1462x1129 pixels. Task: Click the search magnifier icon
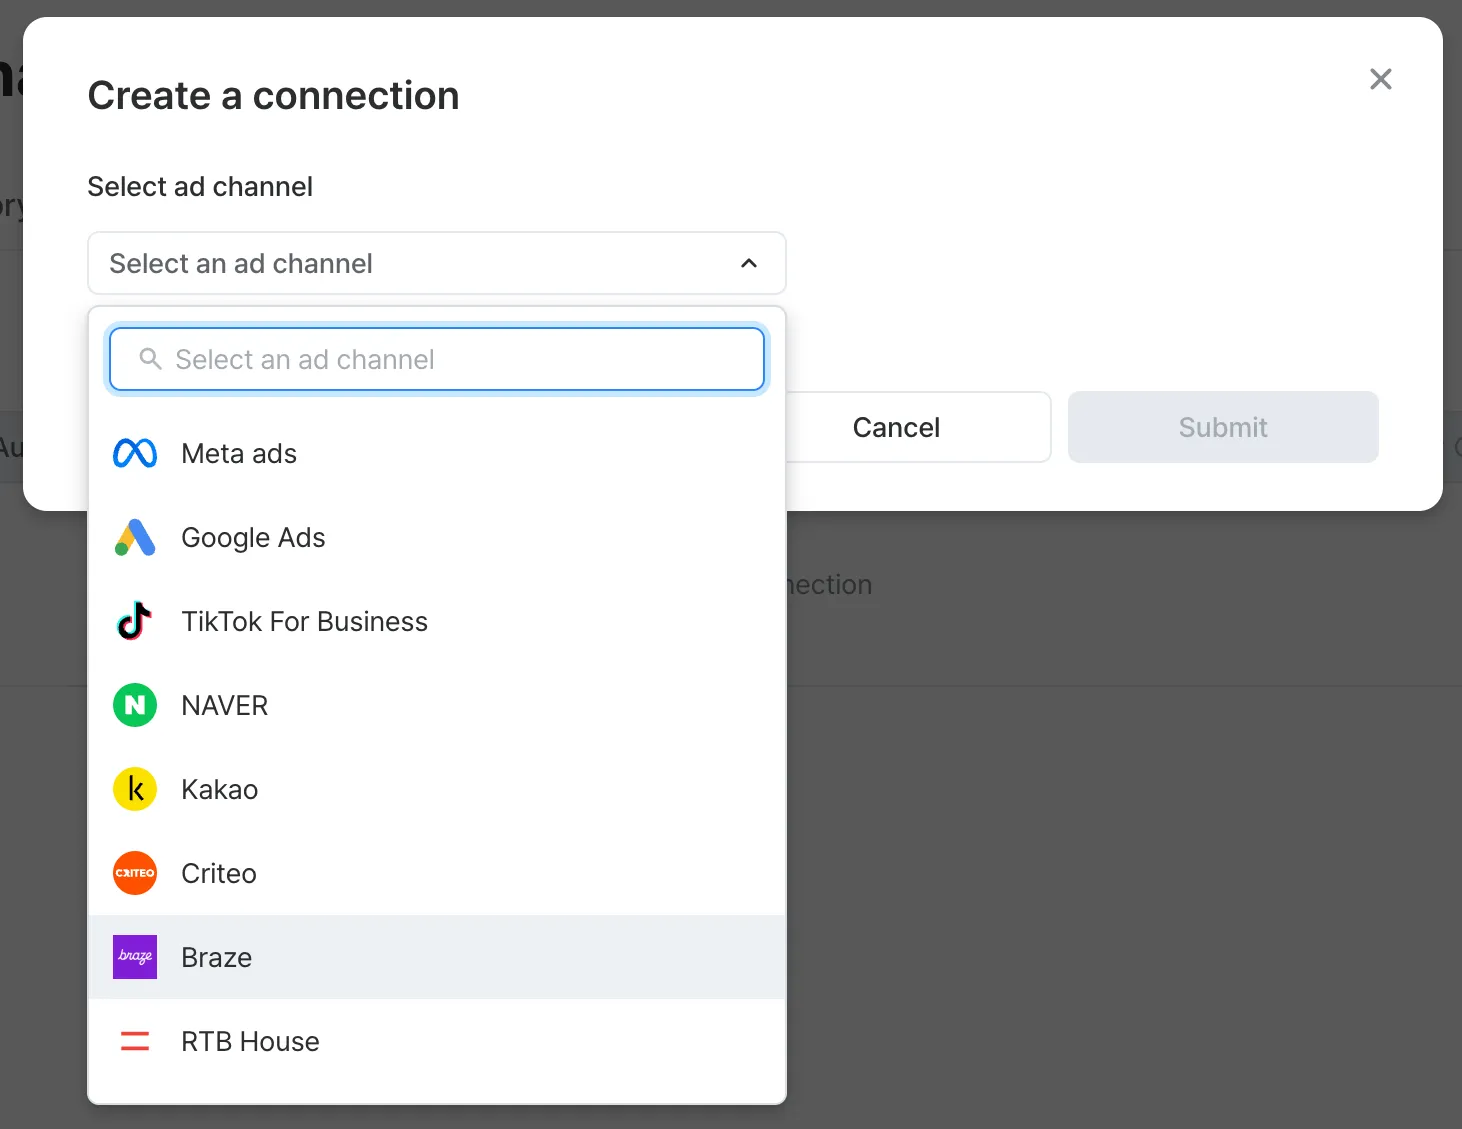click(x=150, y=359)
